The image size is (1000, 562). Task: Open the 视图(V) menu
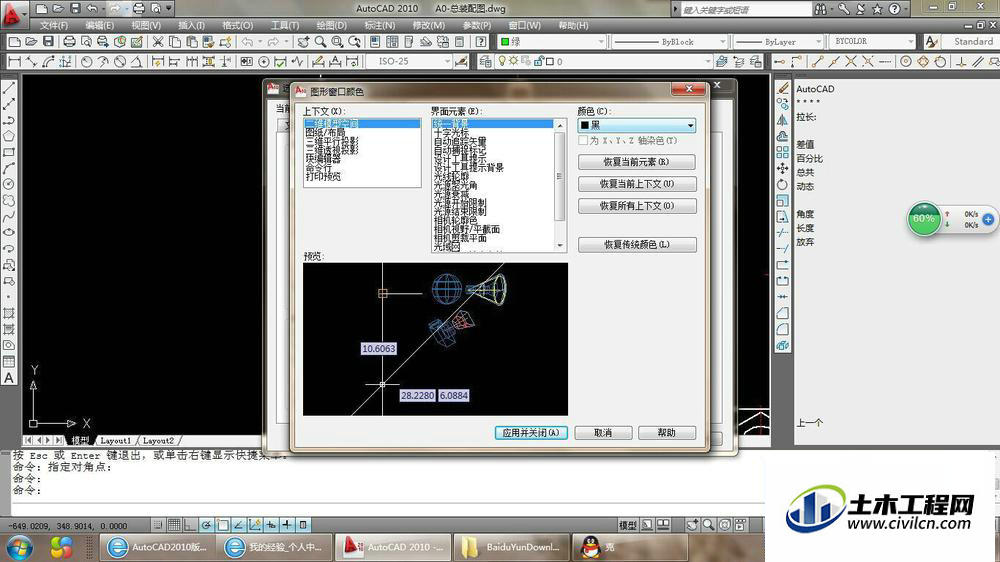click(146, 26)
